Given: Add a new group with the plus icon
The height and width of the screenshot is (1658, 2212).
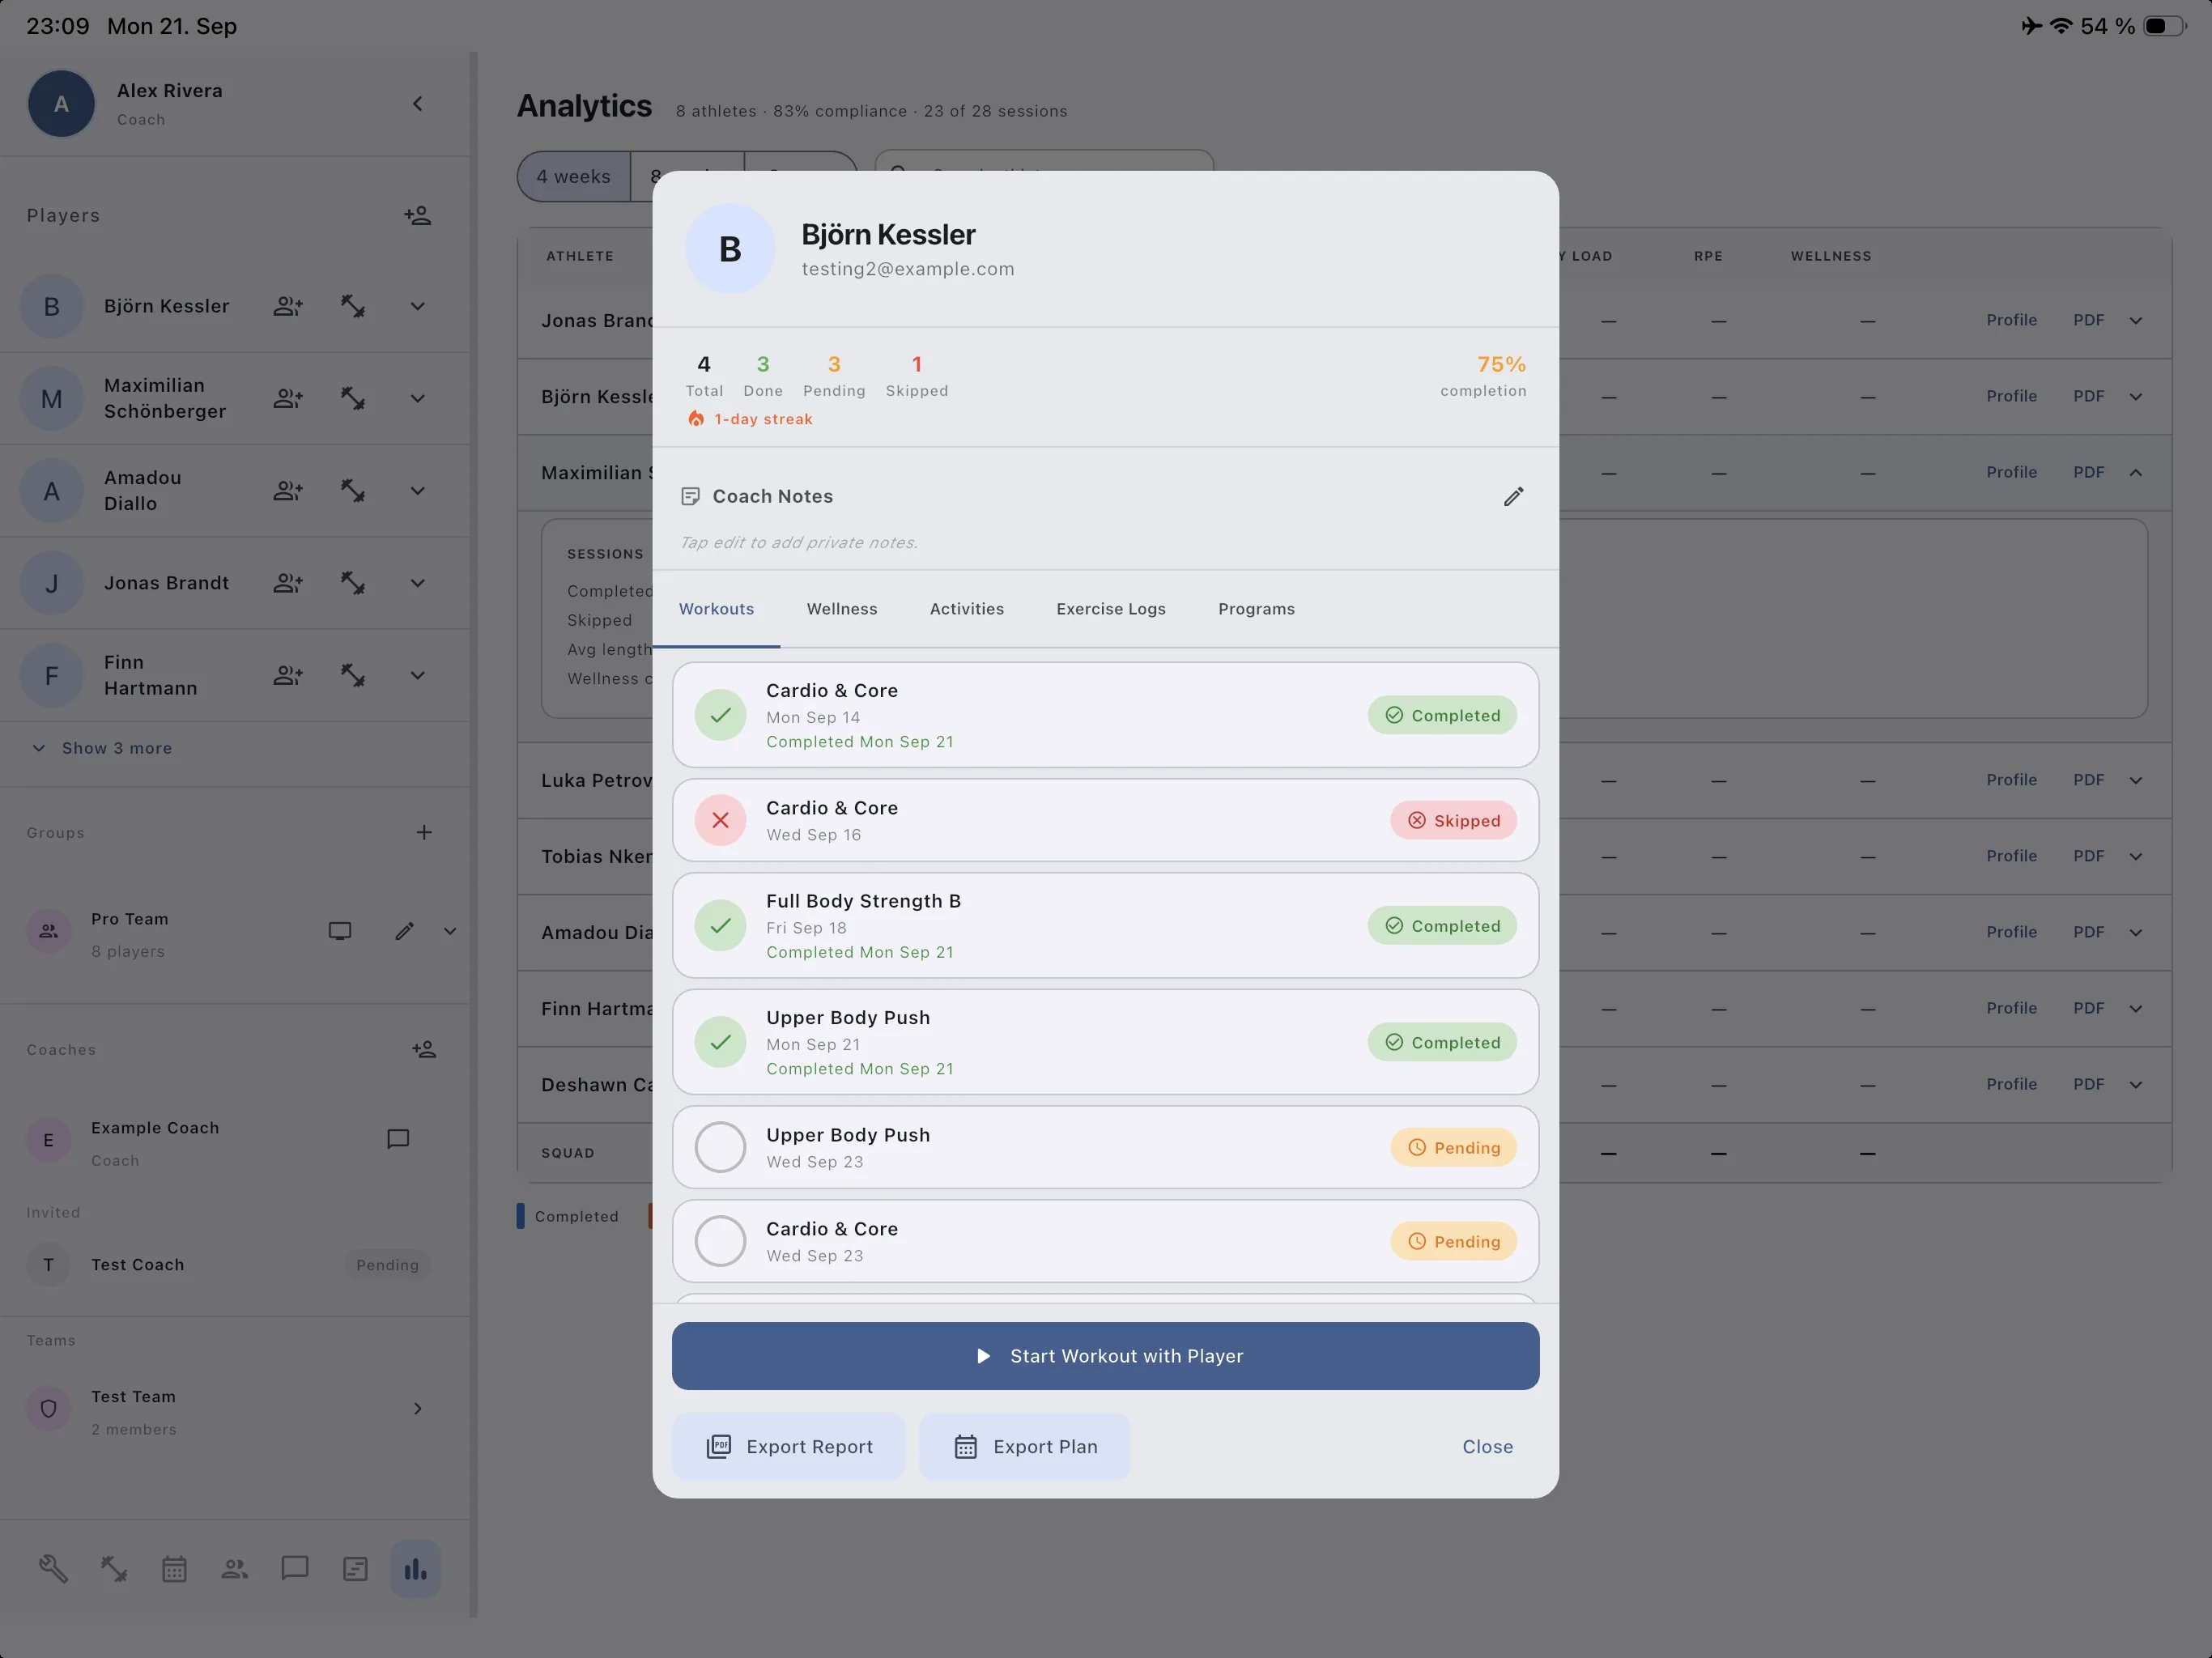Looking at the screenshot, I should pos(424,832).
